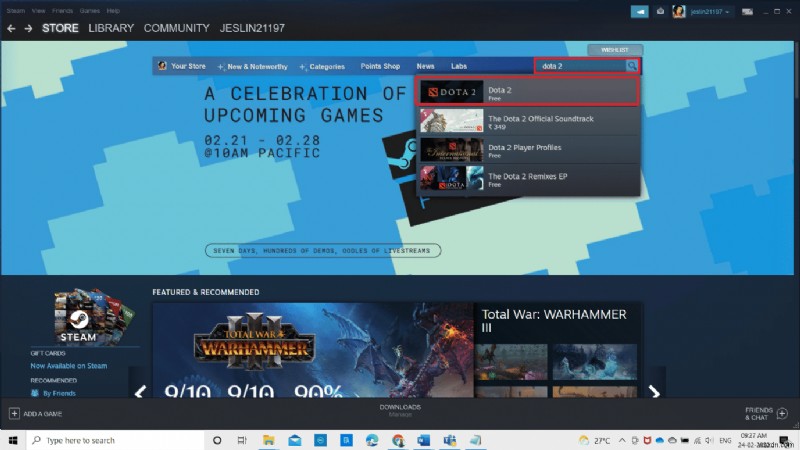
Task: Click the profile avatar picture in the title bar
Action: (x=679, y=11)
